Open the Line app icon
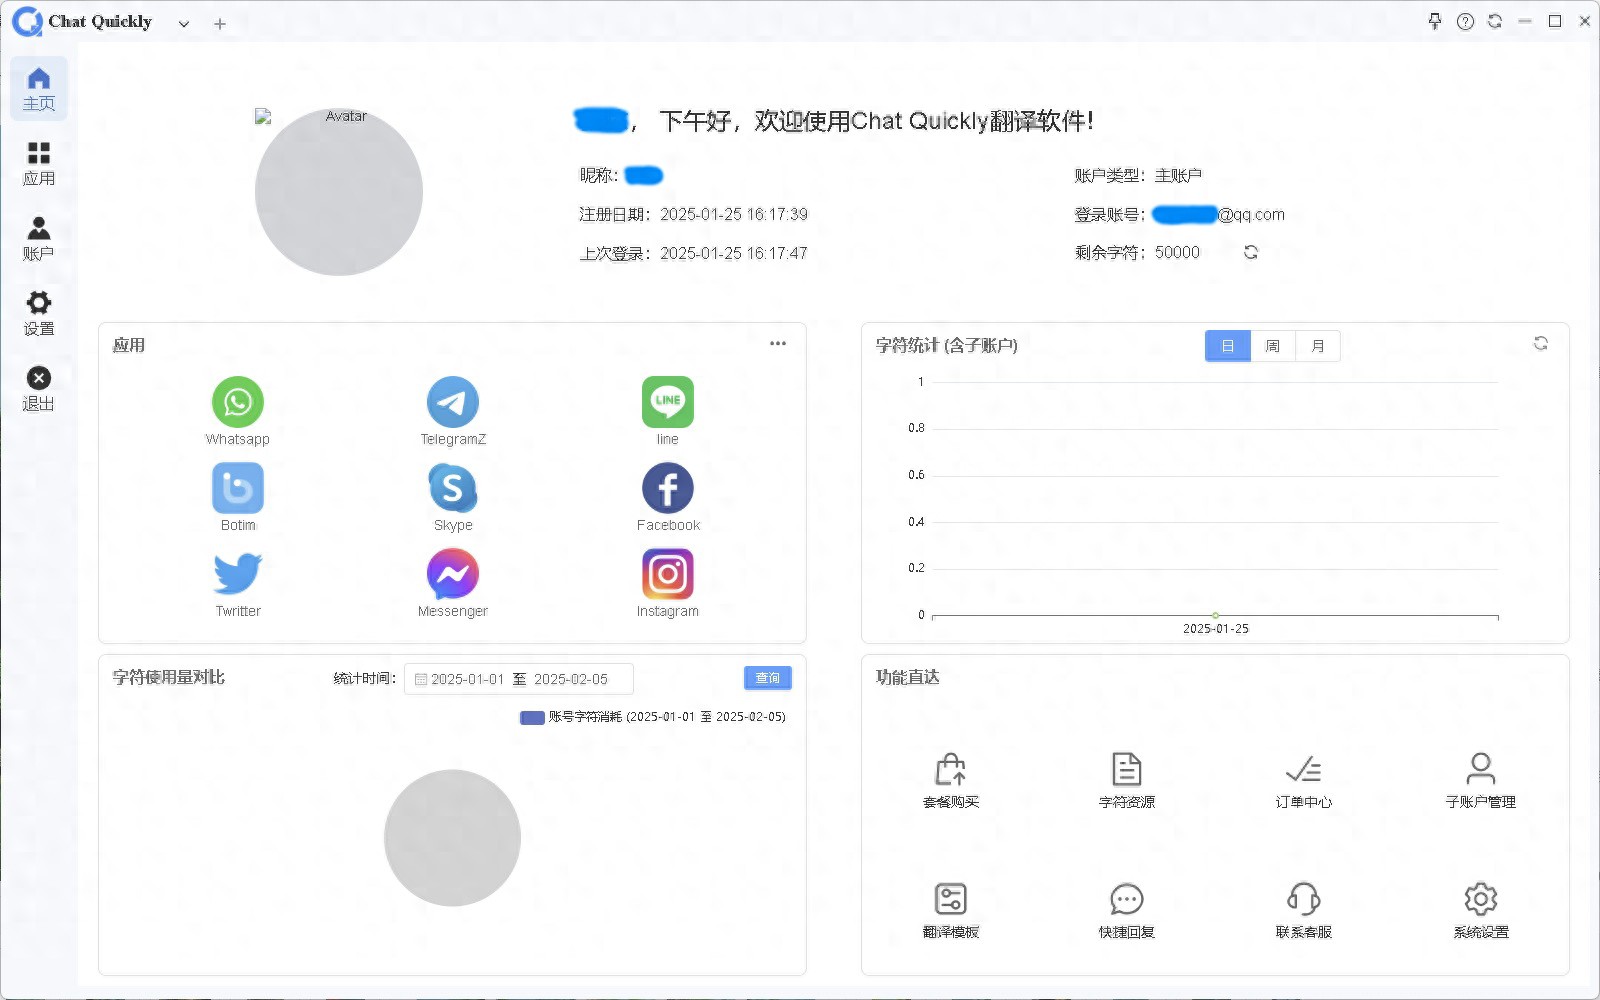This screenshot has width=1600, height=1000. [668, 402]
